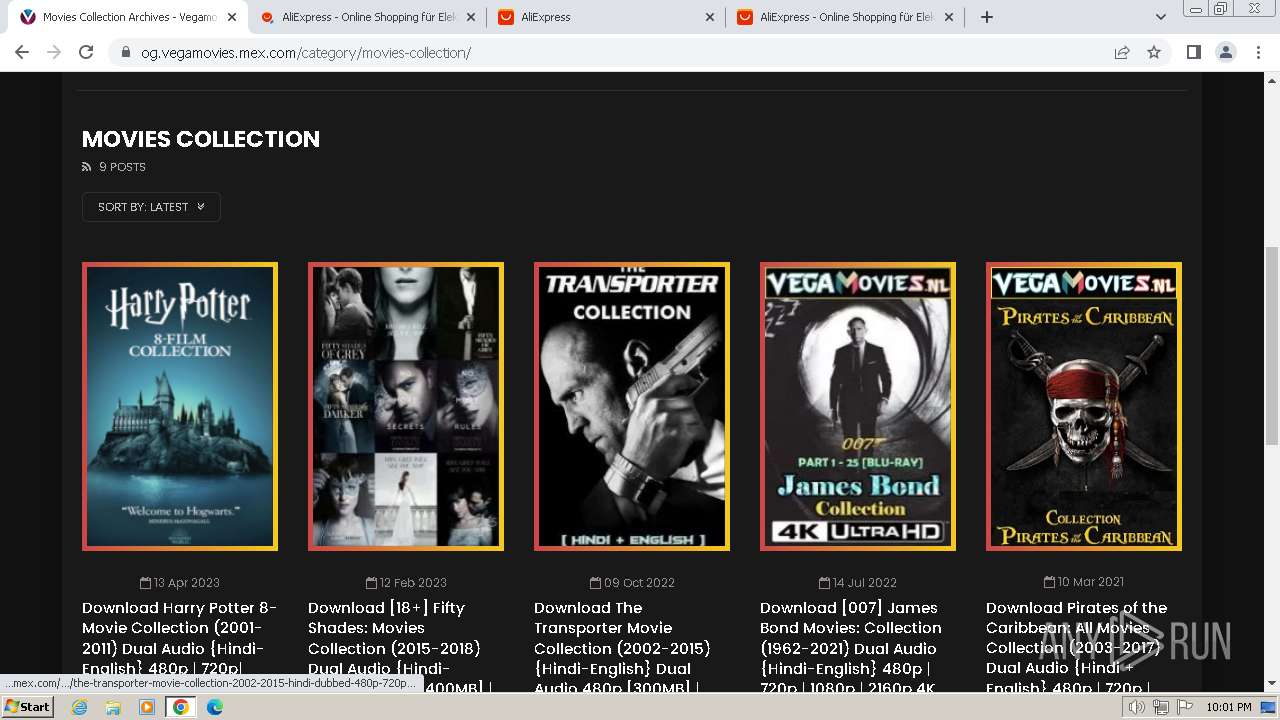
Task: Open the James Bond Collection poster
Action: 858,406
